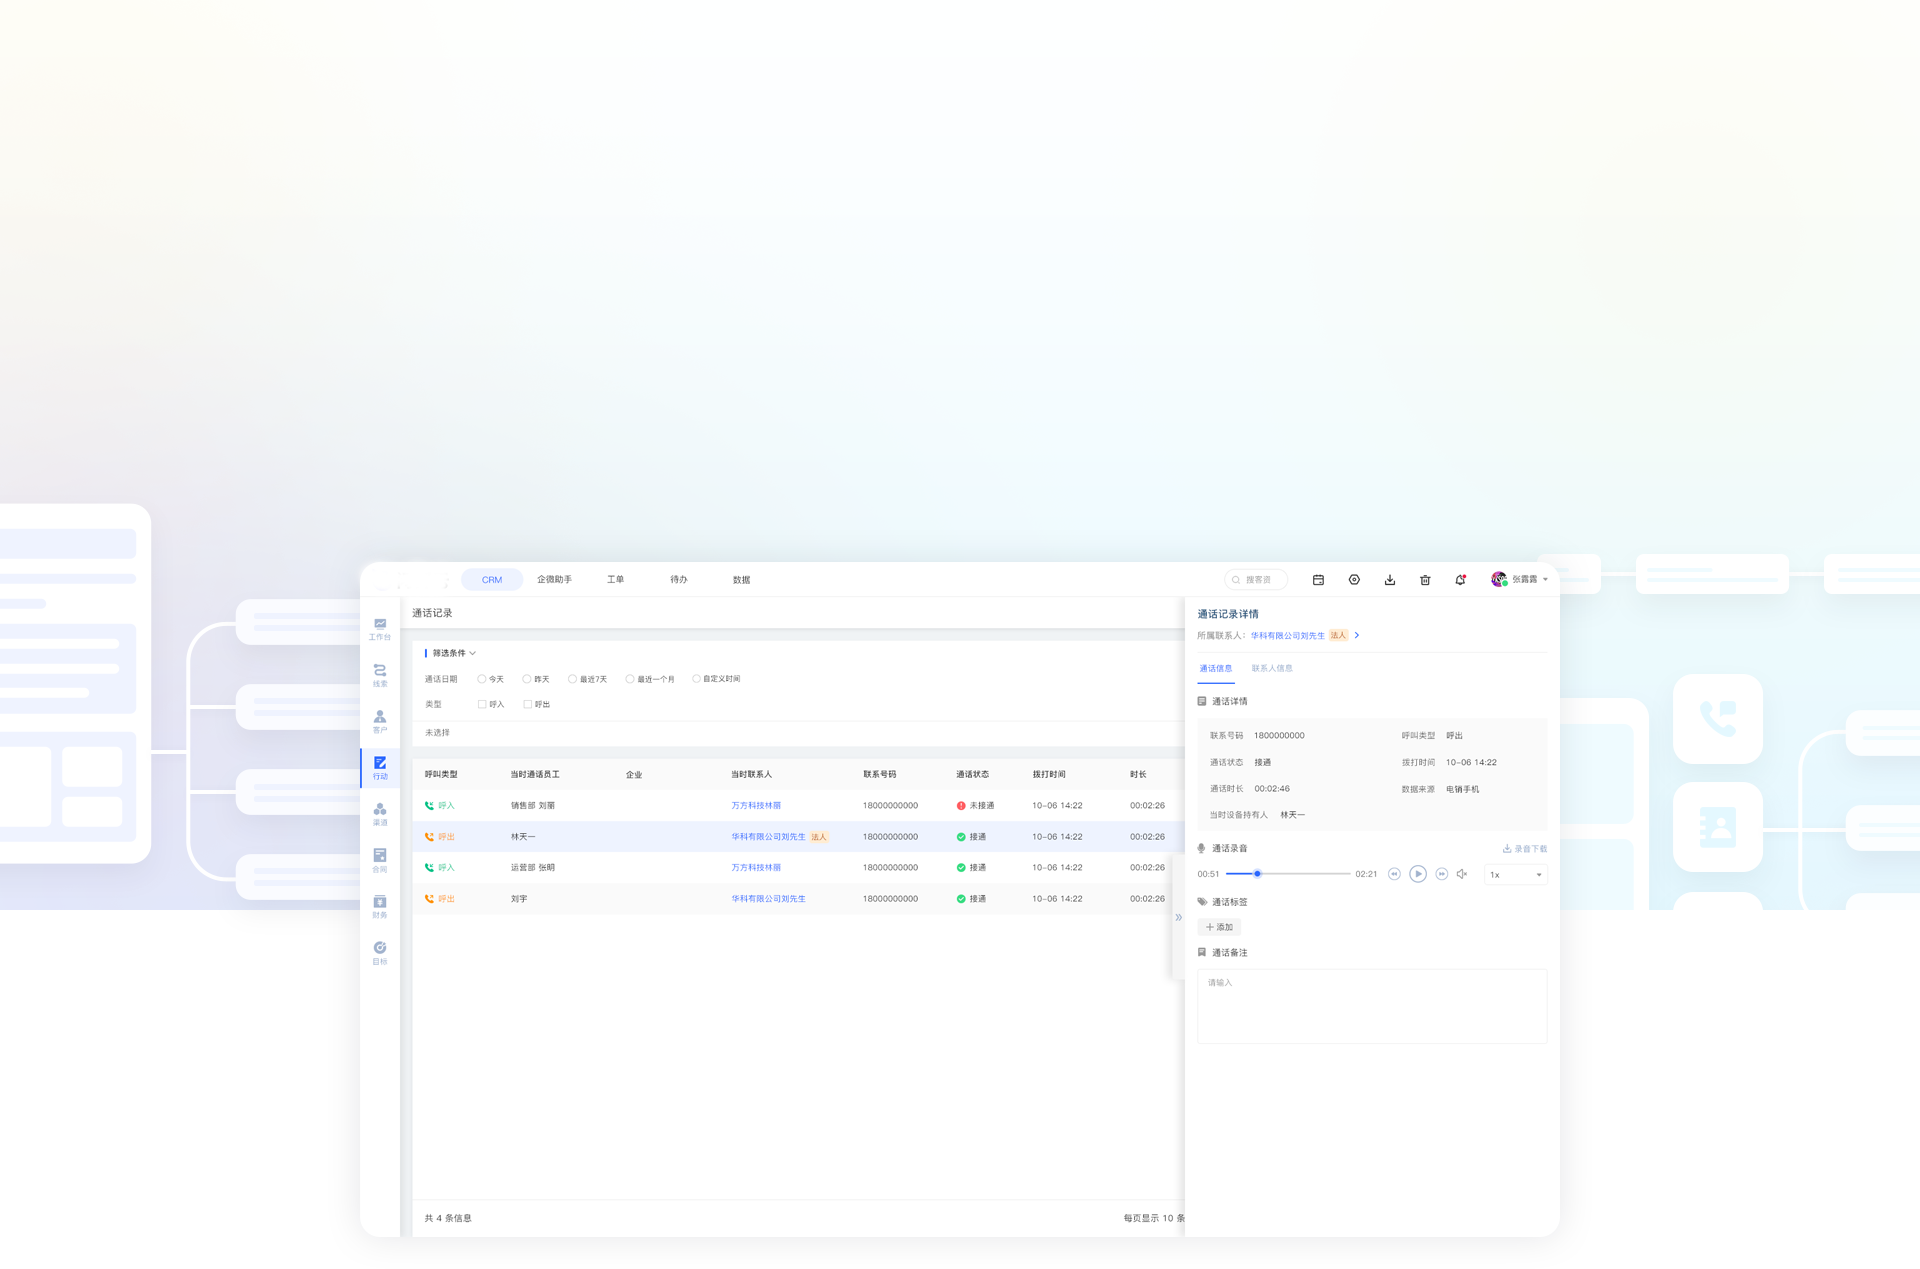Click the 录音下载 download link
1920x1269 pixels.
(1525, 849)
